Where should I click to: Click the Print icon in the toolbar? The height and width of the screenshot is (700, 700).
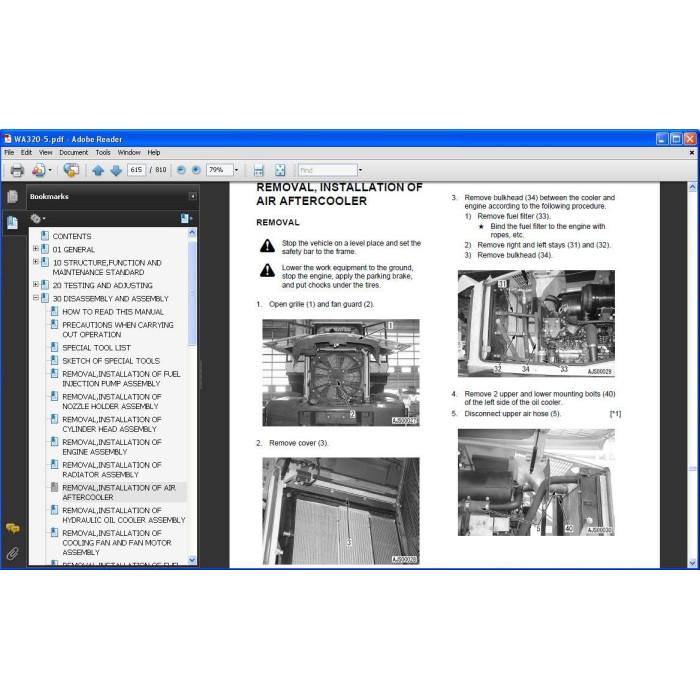coord(17,170)
